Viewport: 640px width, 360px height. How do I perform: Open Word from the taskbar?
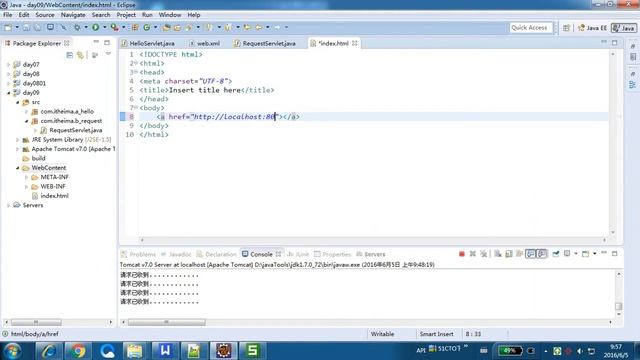[165, 351]
